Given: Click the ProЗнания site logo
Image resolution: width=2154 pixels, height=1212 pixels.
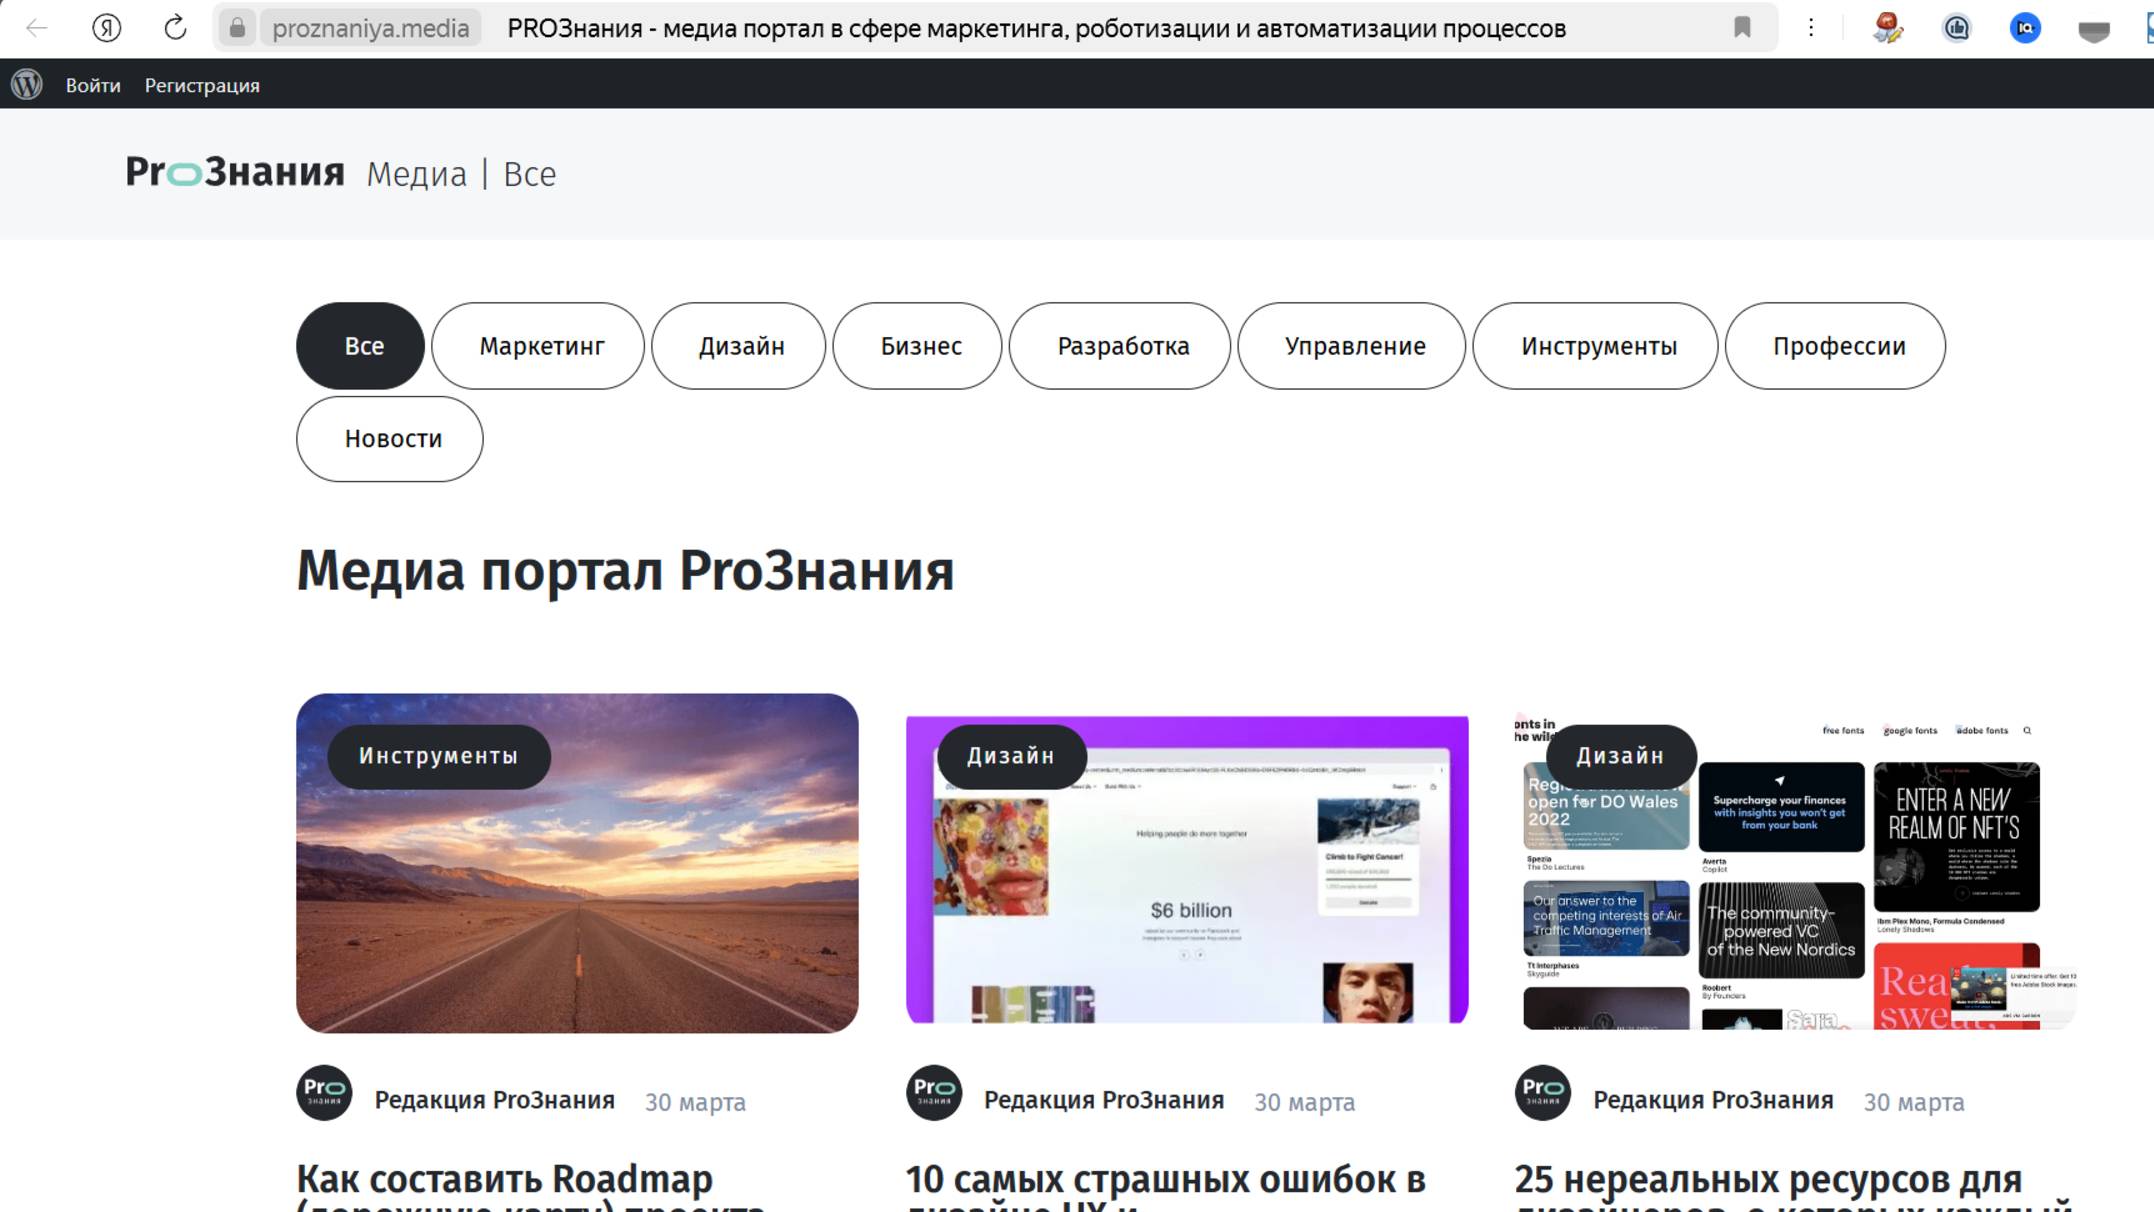Looking at the screenshot, I should coord(235,173).
